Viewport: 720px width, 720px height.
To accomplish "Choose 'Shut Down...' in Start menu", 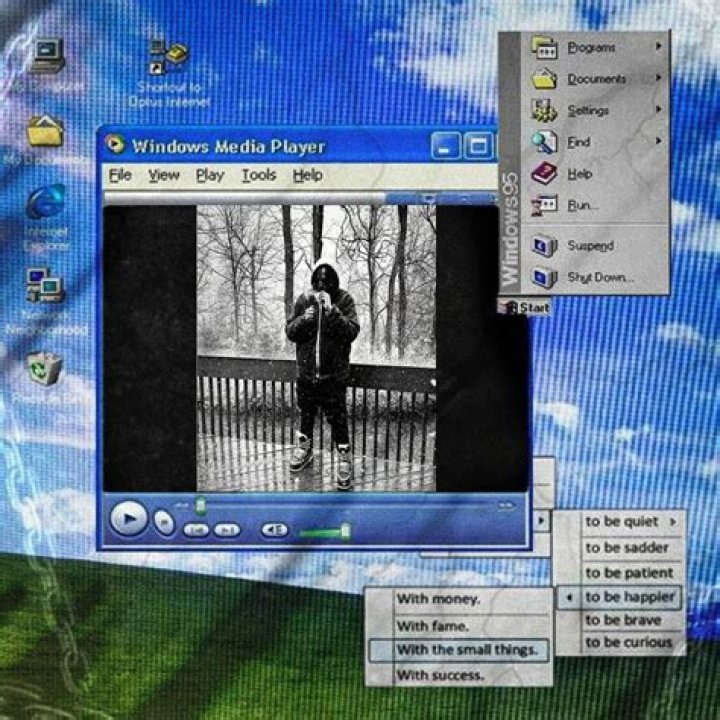I will [x=601, y=277].
